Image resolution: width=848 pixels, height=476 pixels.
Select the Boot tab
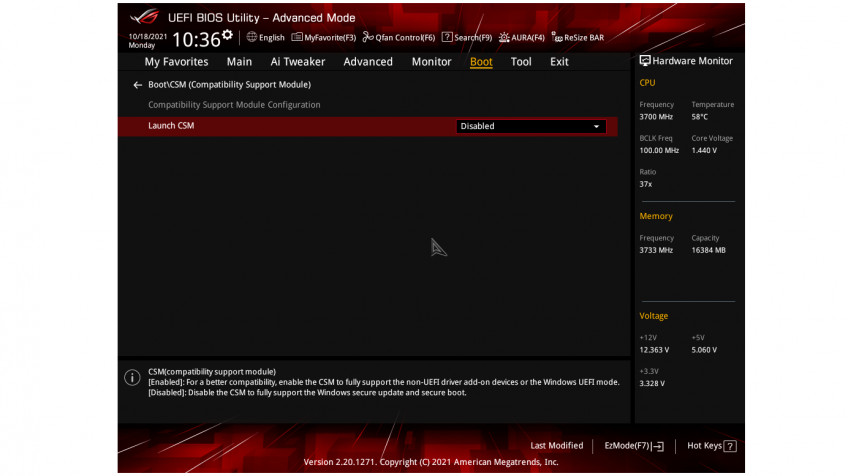click(x=481, y=62)
